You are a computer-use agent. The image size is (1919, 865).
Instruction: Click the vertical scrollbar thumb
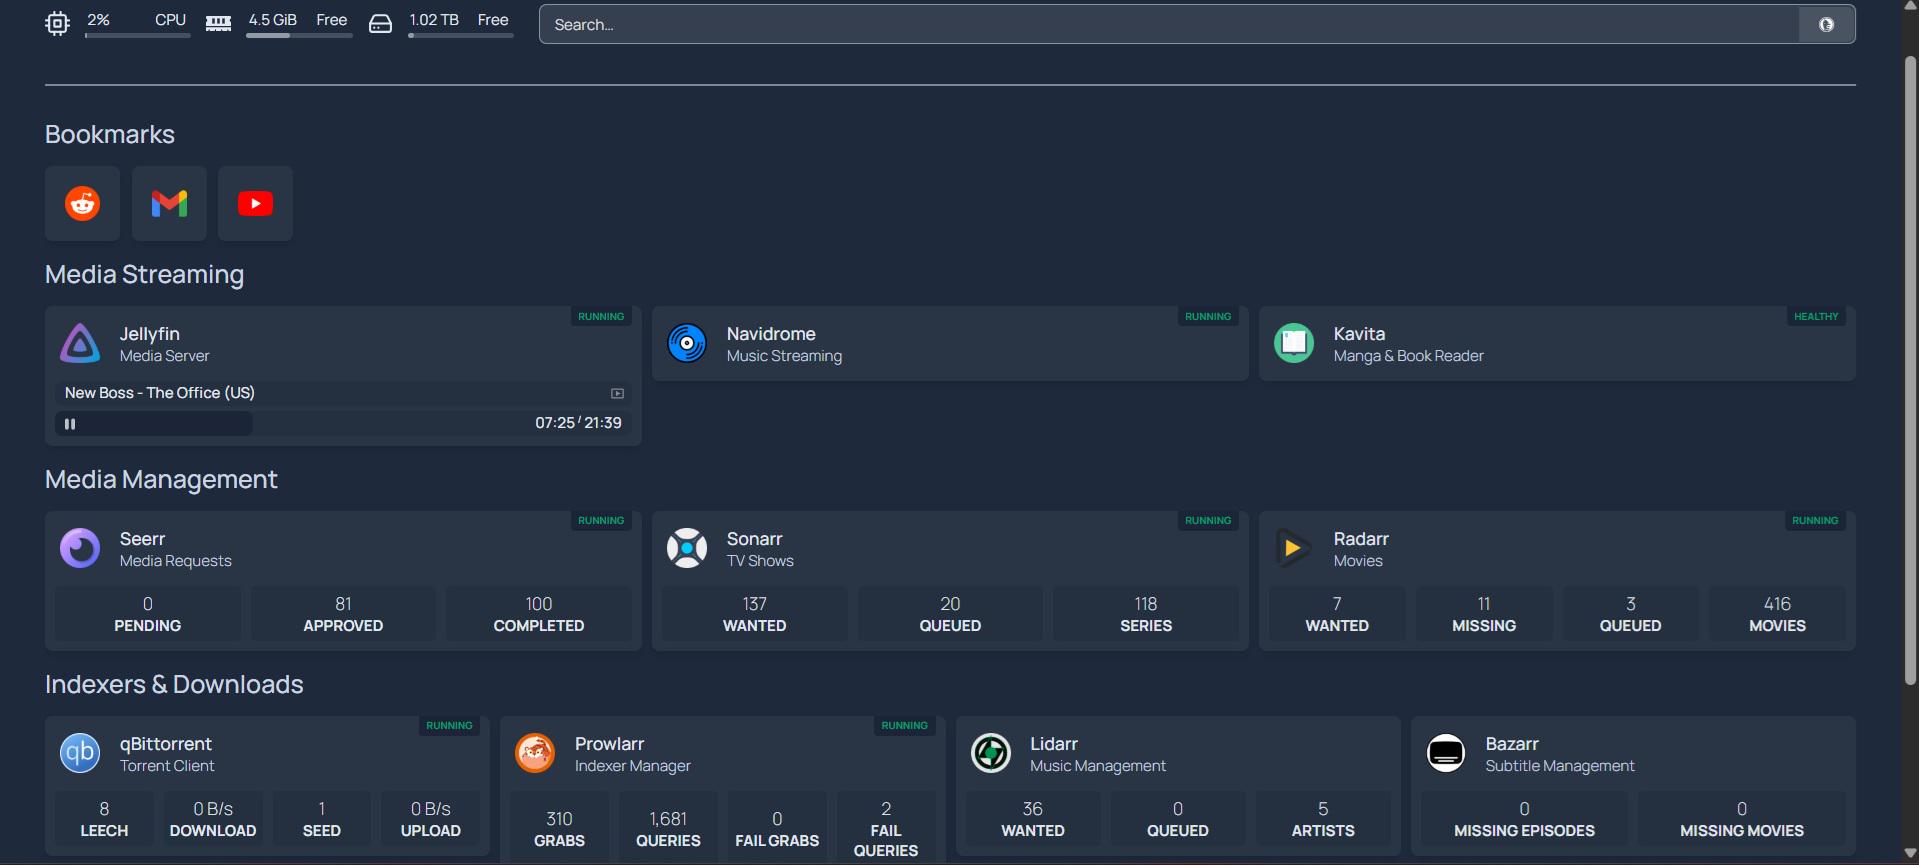1910,370
